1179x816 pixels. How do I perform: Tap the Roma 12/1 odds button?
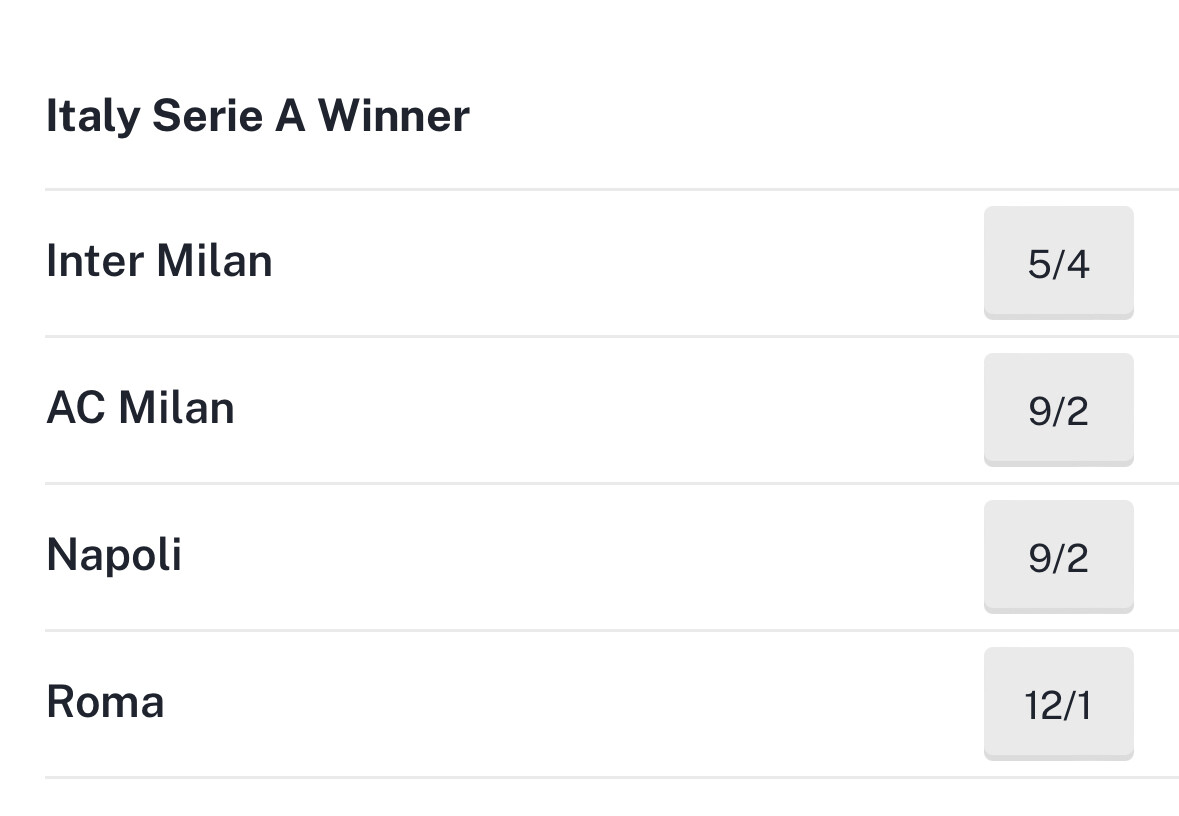click(x=1058, y=704)
